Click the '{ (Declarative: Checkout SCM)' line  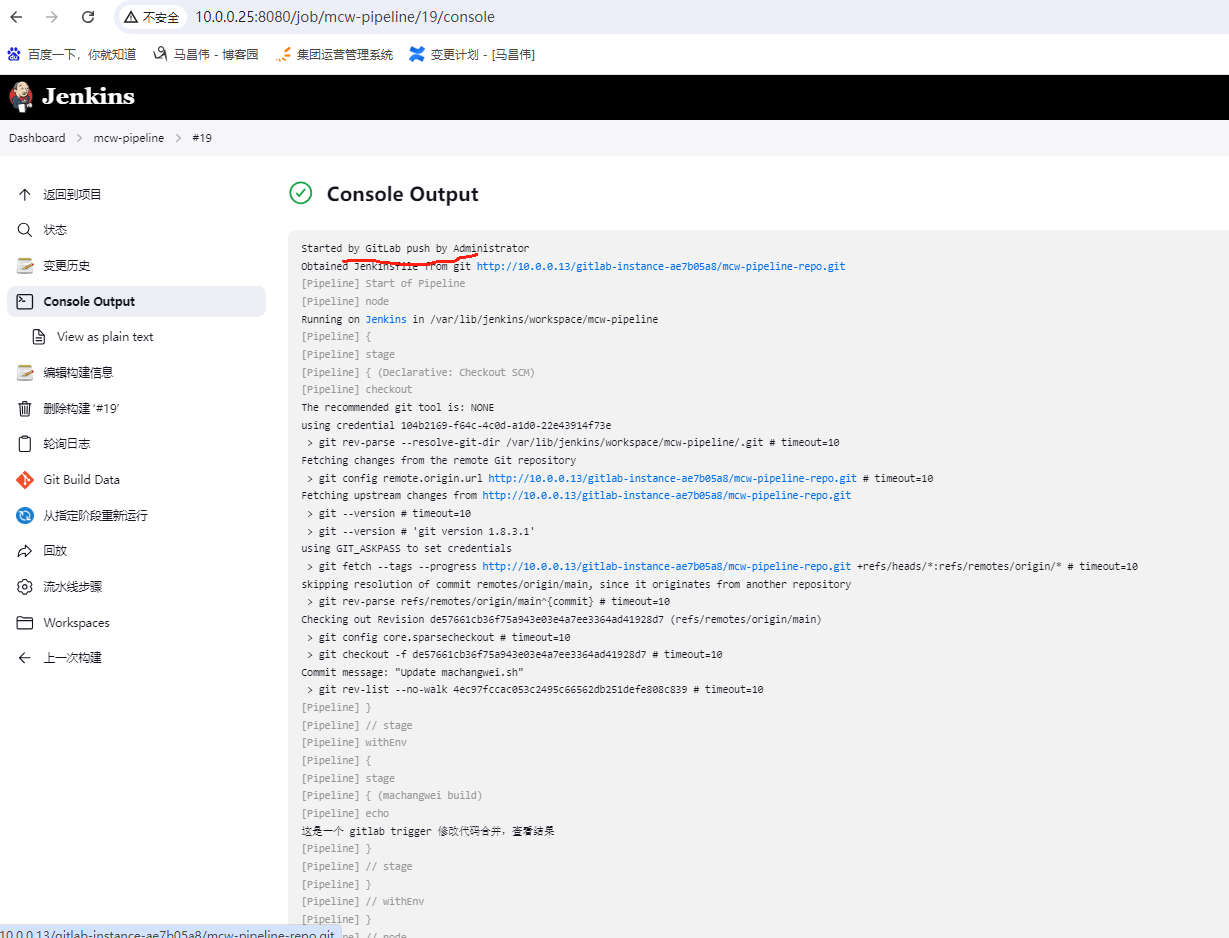tap(418, 372)
